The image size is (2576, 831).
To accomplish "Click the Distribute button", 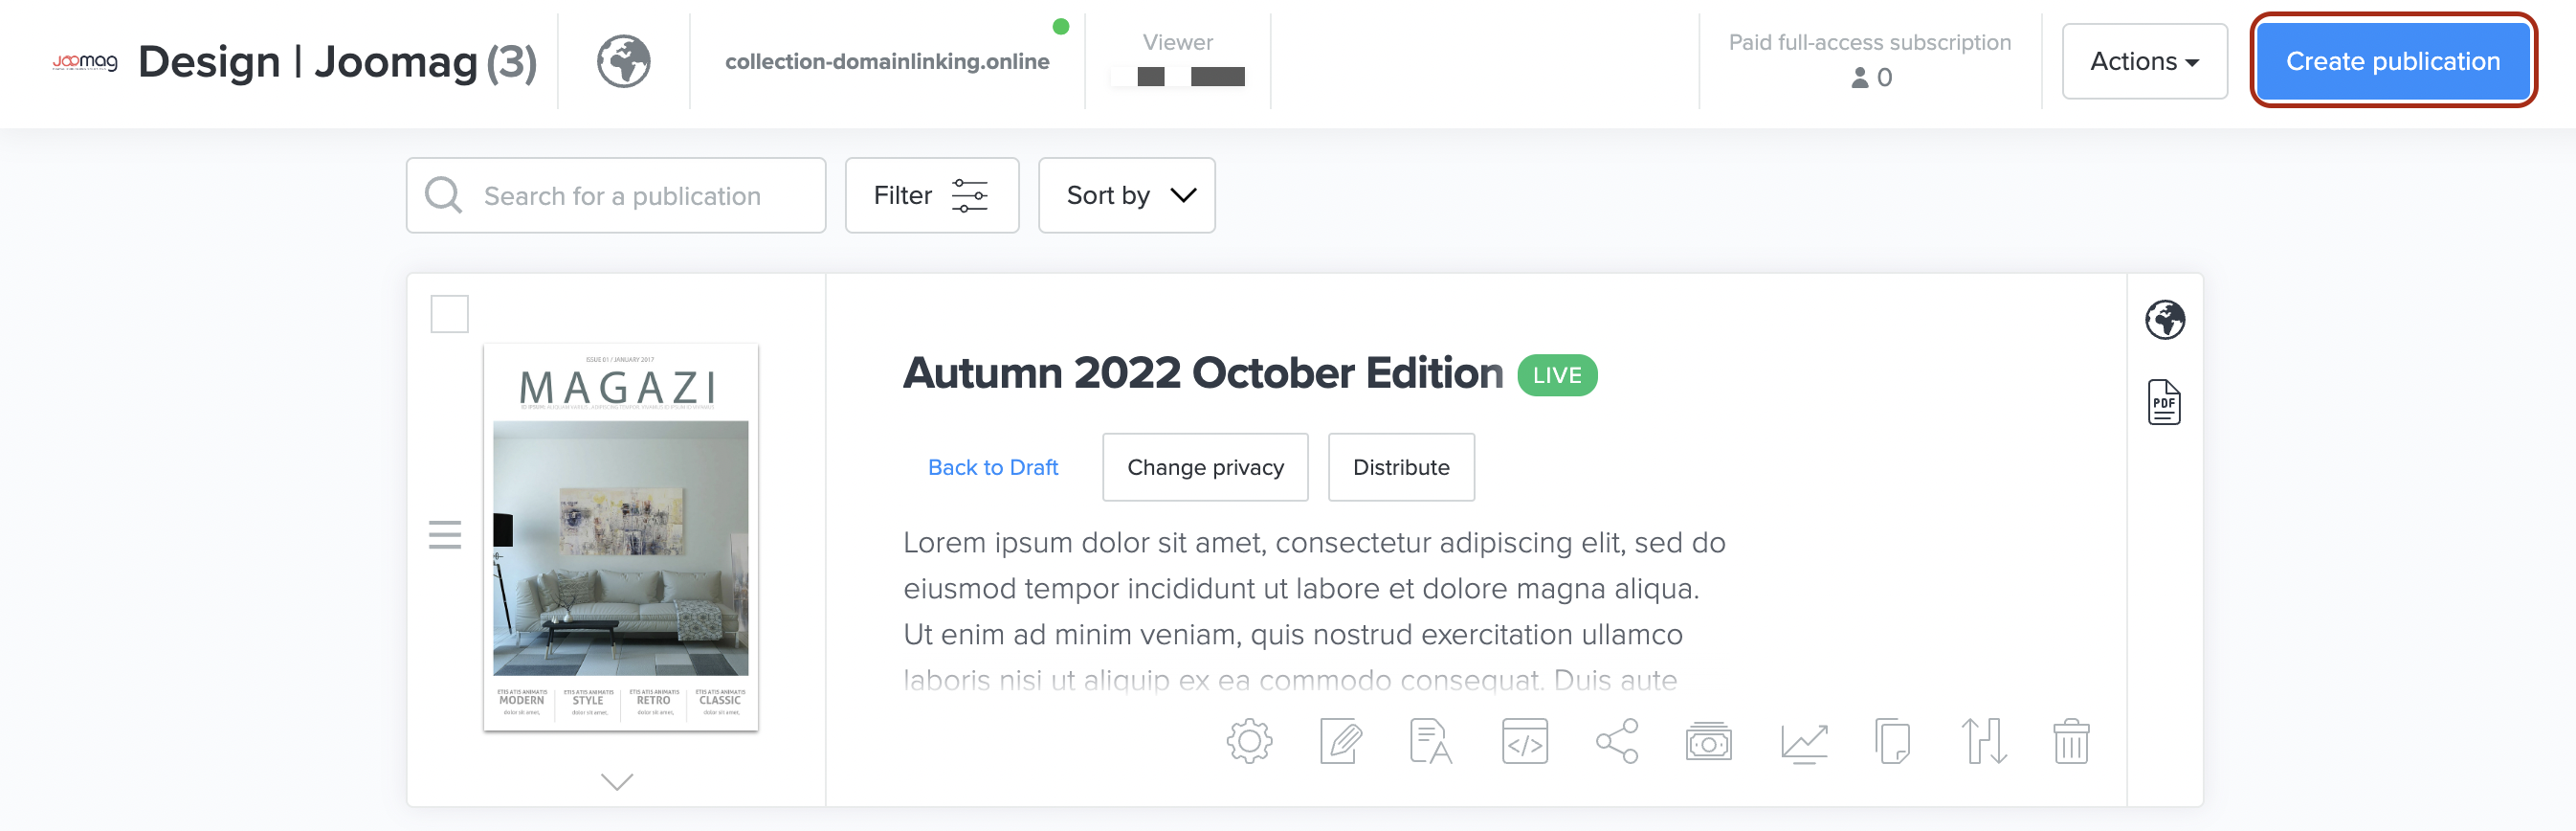I will [1400, 467].
